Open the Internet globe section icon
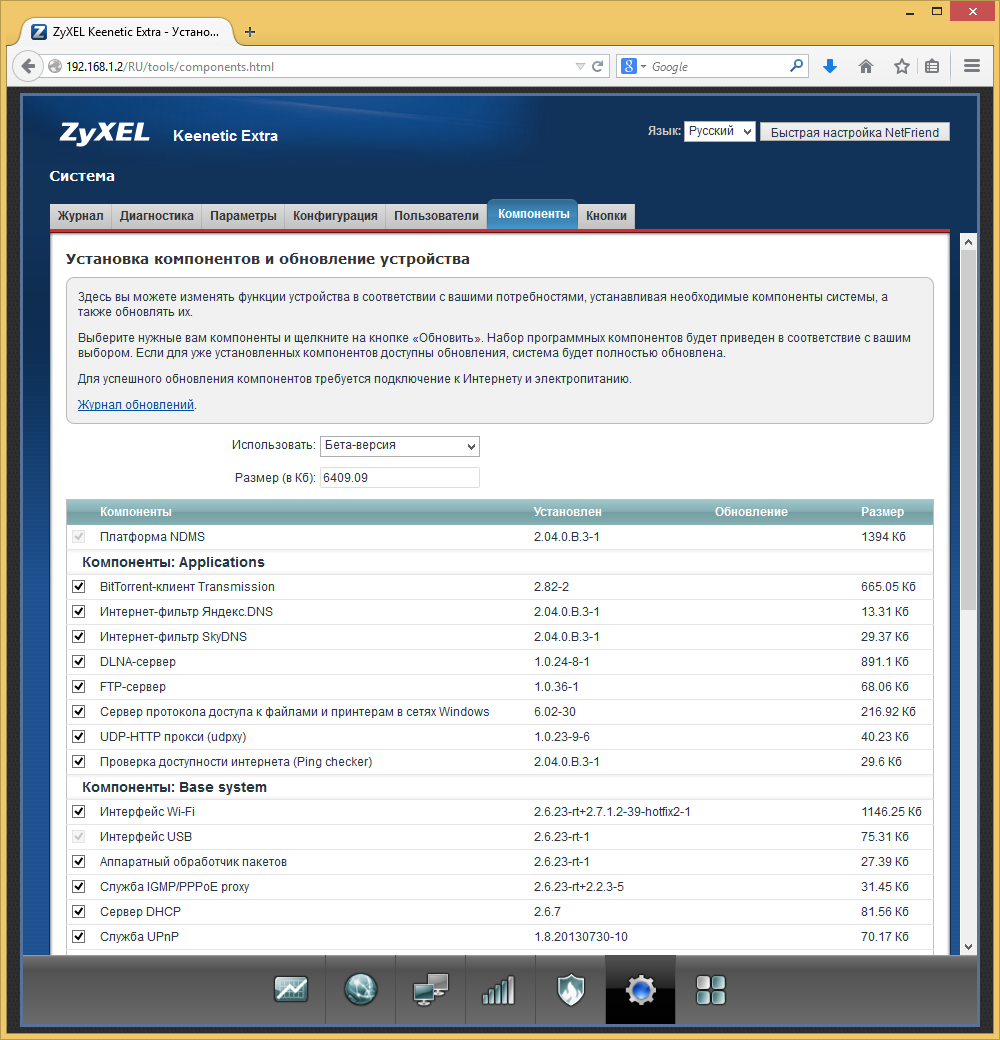Image resolution: width=1000 pixels, height=1040 pixels. coord(361,990)
